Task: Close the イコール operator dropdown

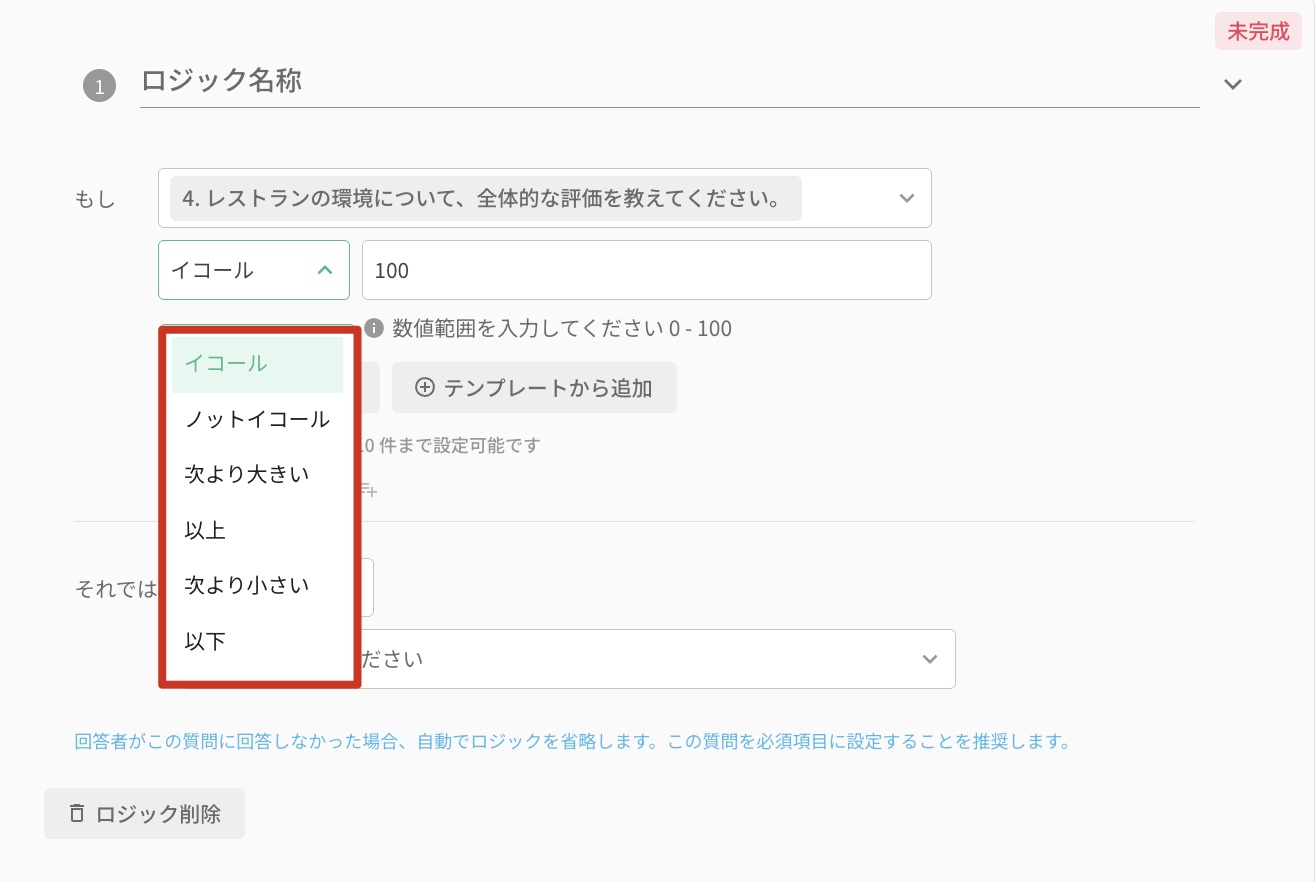Action: click(254, 270)
